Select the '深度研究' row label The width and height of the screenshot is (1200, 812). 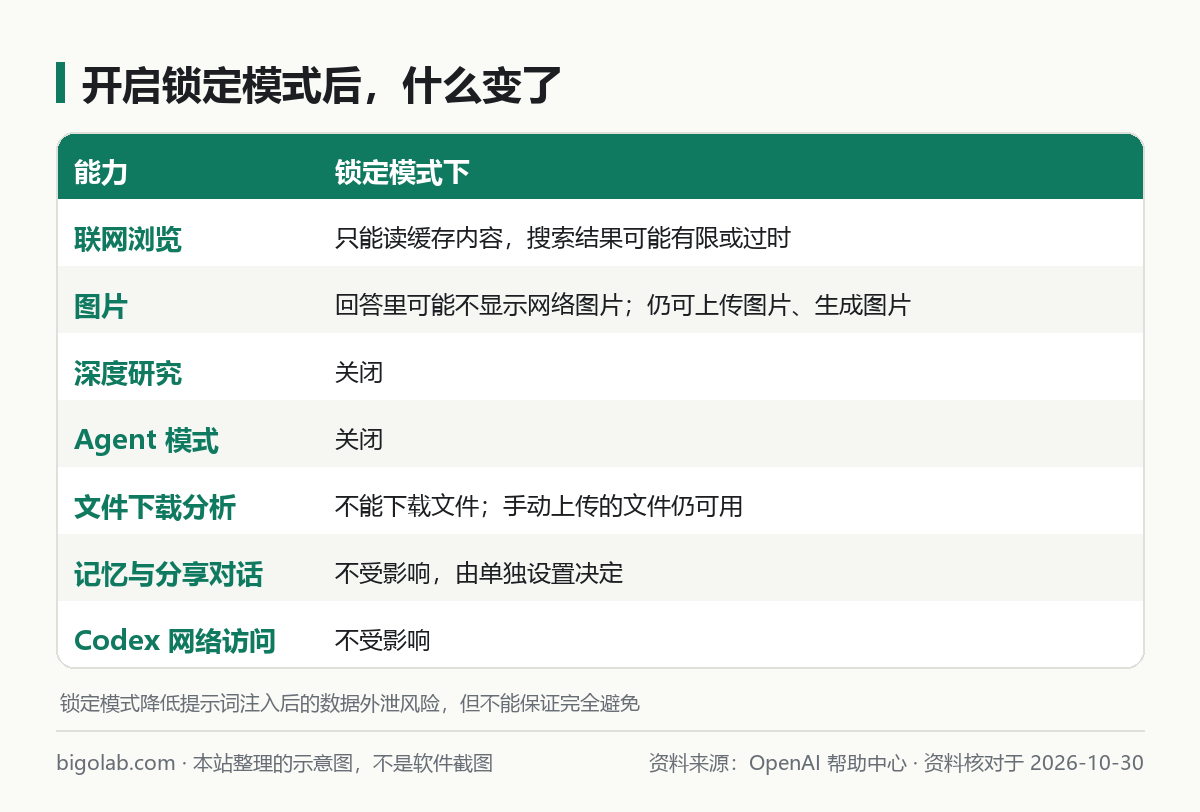click(x=128, y=374)
